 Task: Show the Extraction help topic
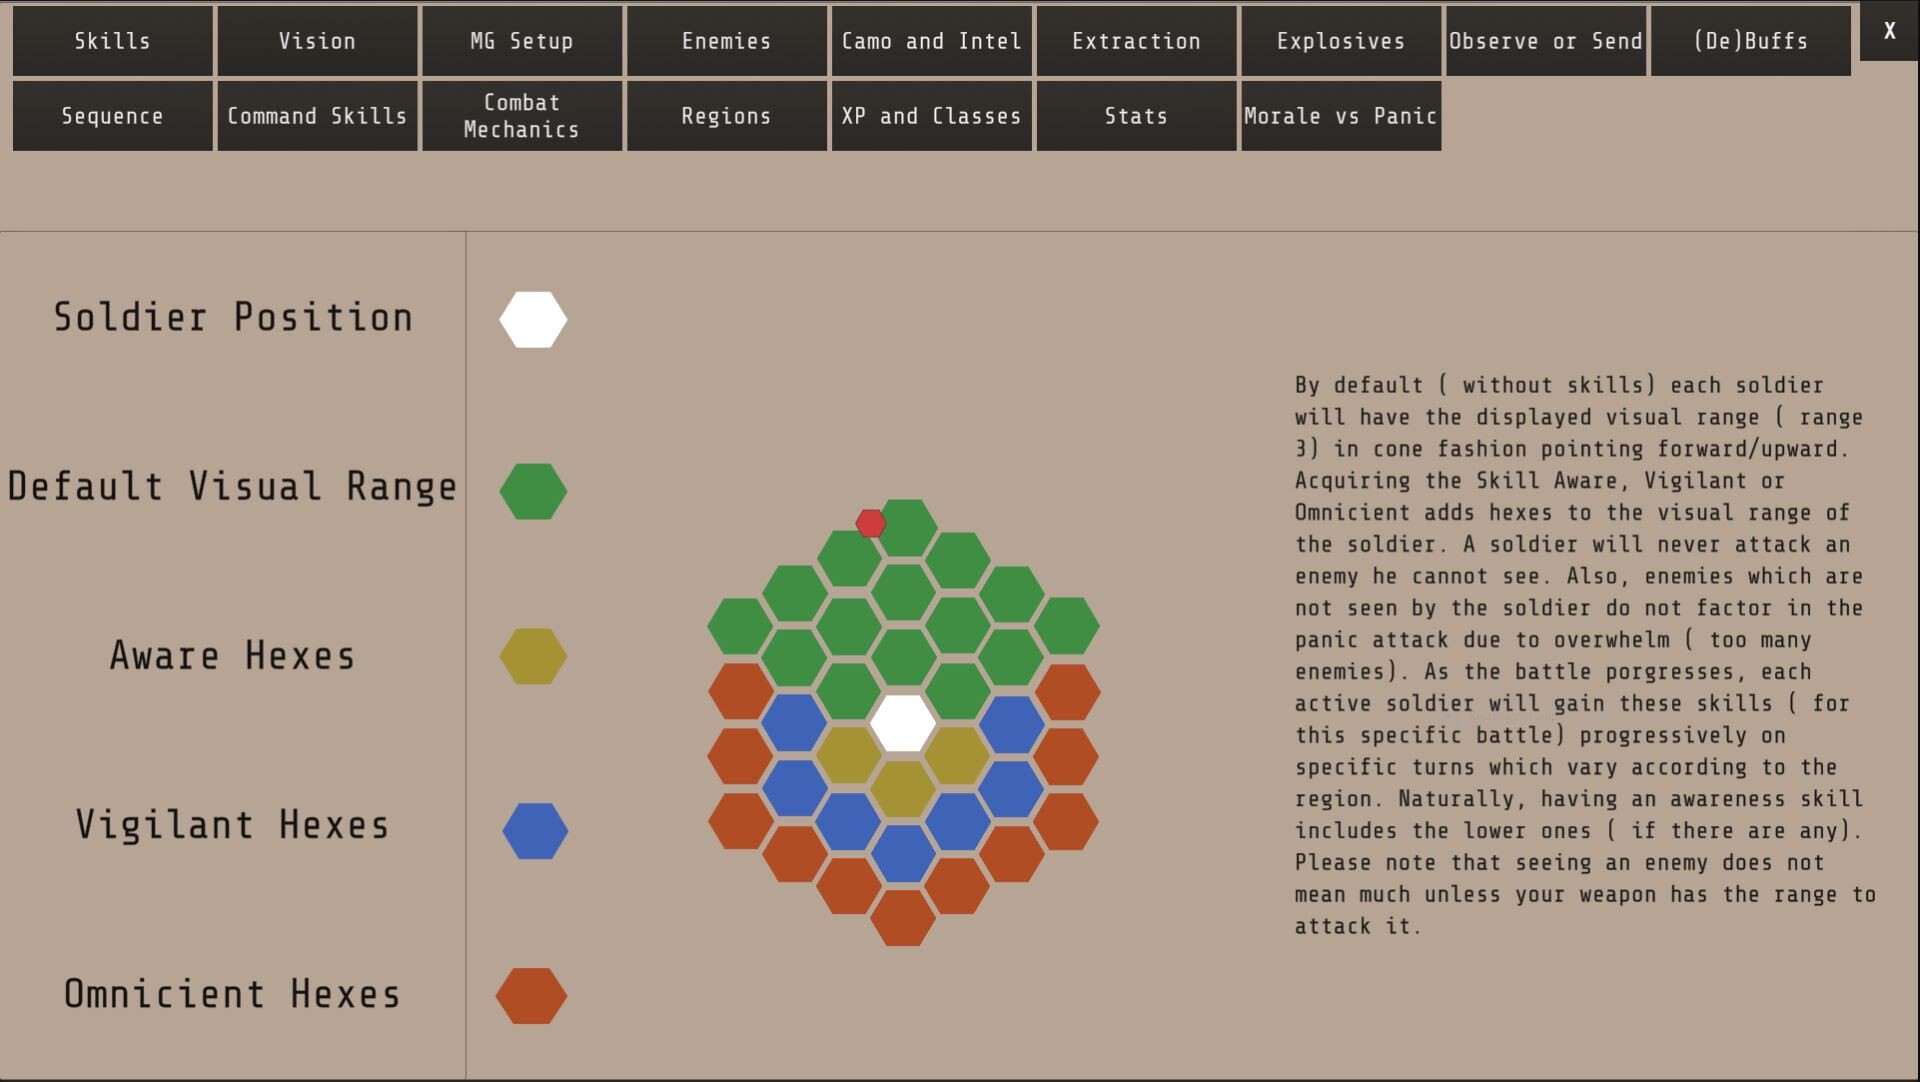tap(1136, 41)
